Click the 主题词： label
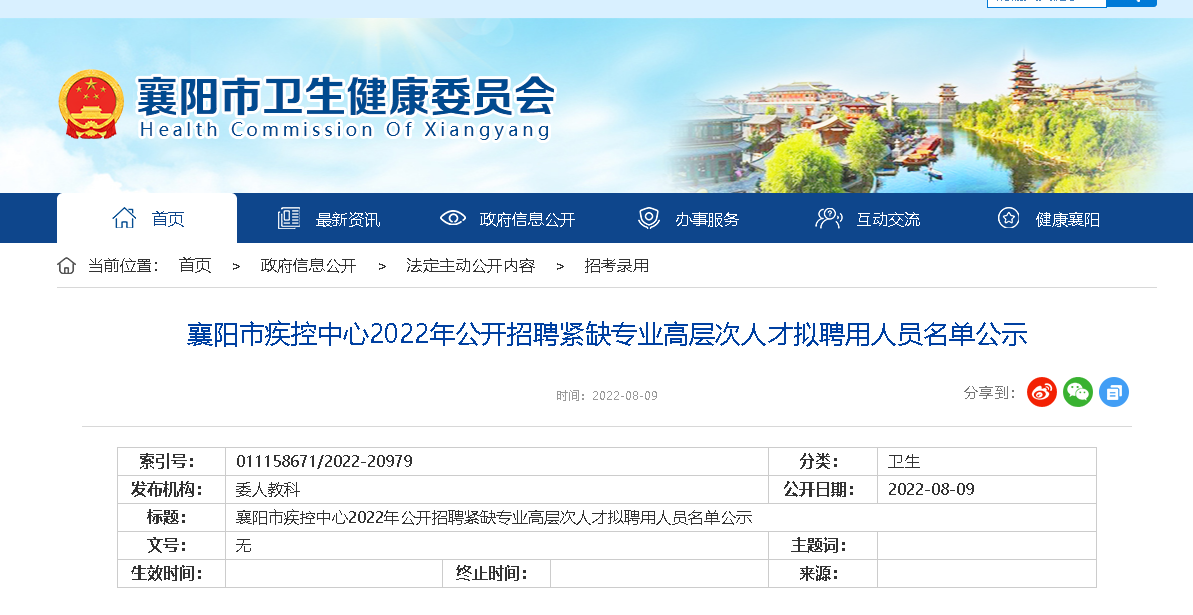The width and height of the screenshot is (1193, 615). [x=819, y=546]
